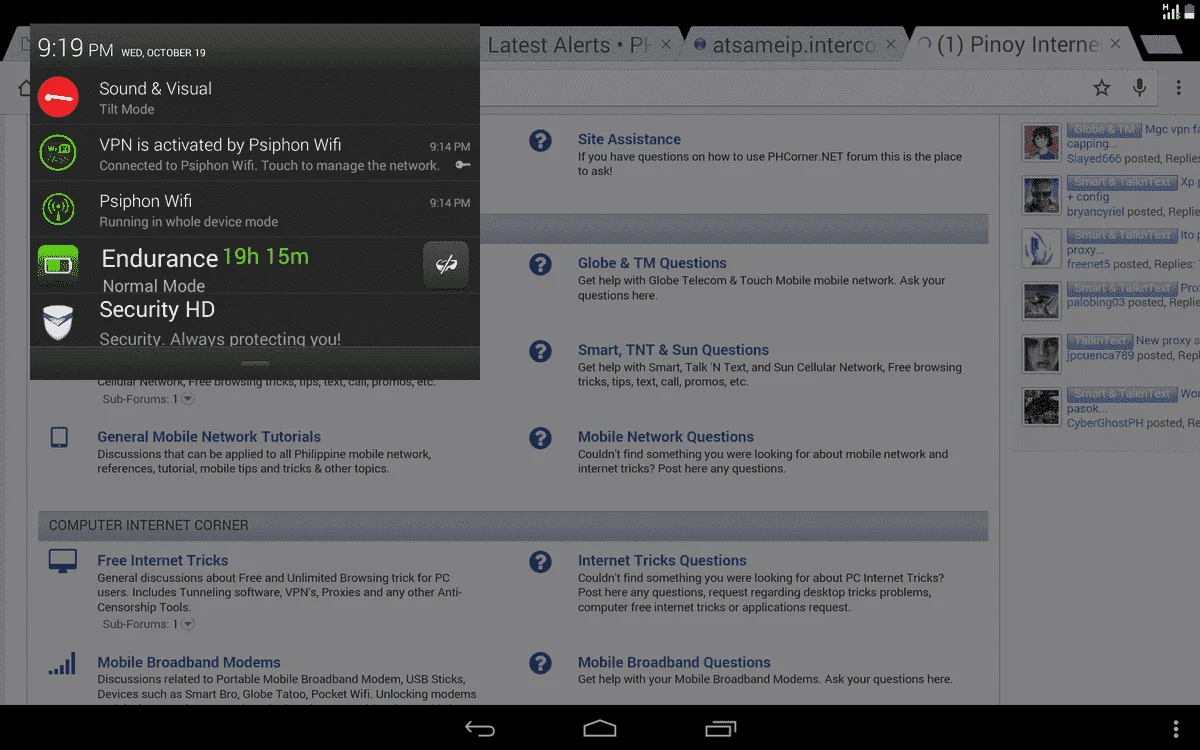This screenshot has height=750, width=1200.
Task: Click the Internet Tricks Questions icon
Action: coord(540,562)
